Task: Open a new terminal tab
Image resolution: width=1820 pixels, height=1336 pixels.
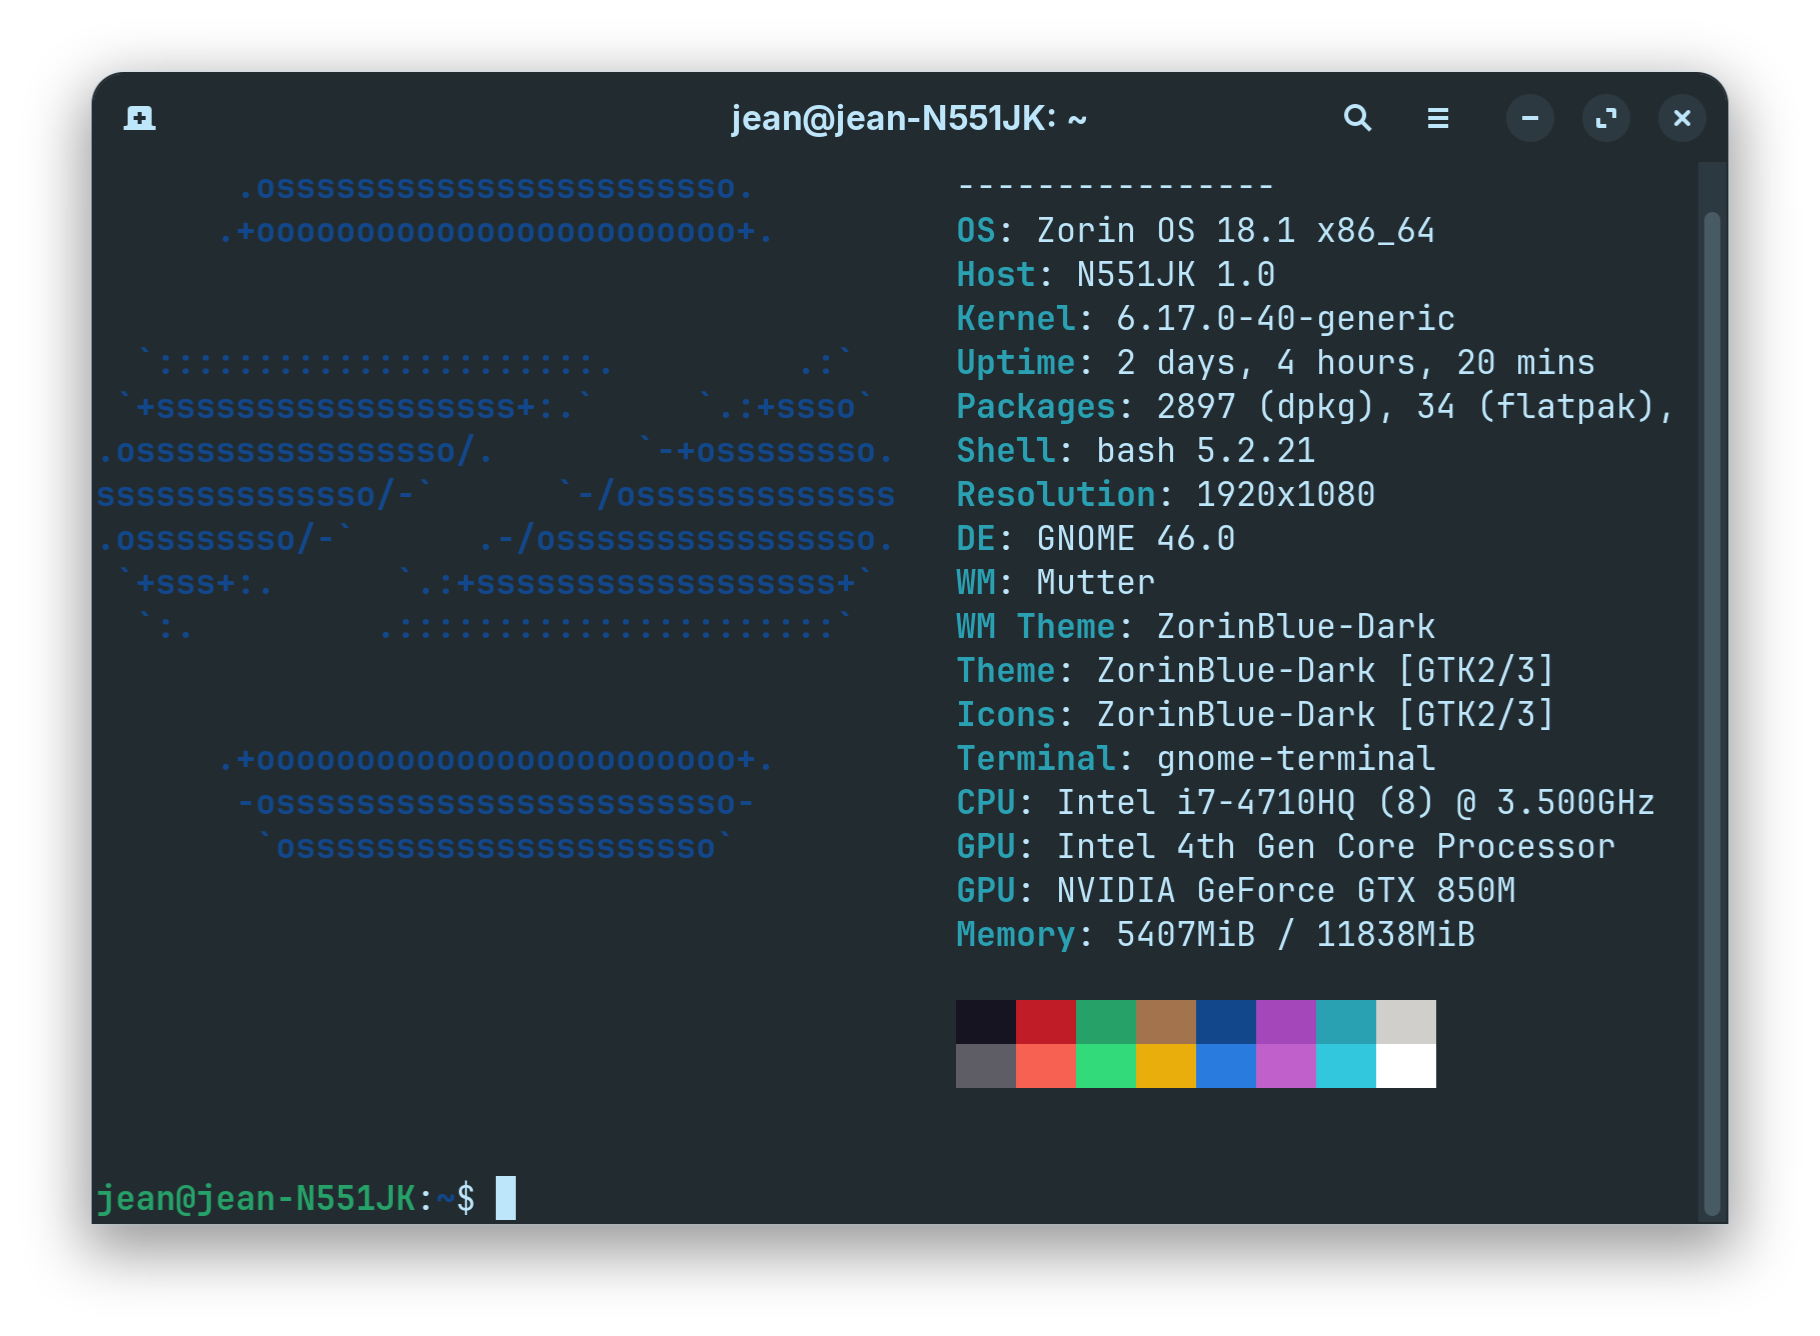Action: click(x=139, y=118)
